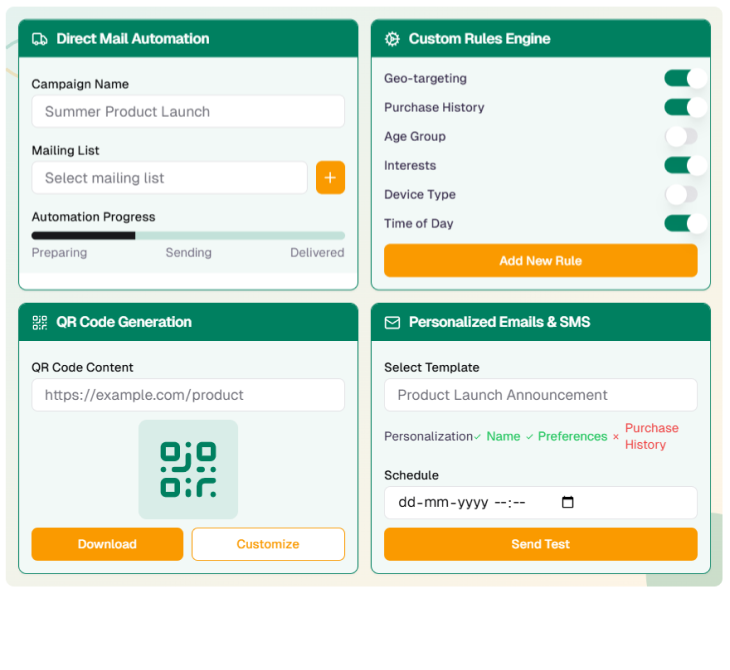Click the gear icon in Custom Rules Engine
The height and width of the screenshot is (670, 730).
(392, 39)
